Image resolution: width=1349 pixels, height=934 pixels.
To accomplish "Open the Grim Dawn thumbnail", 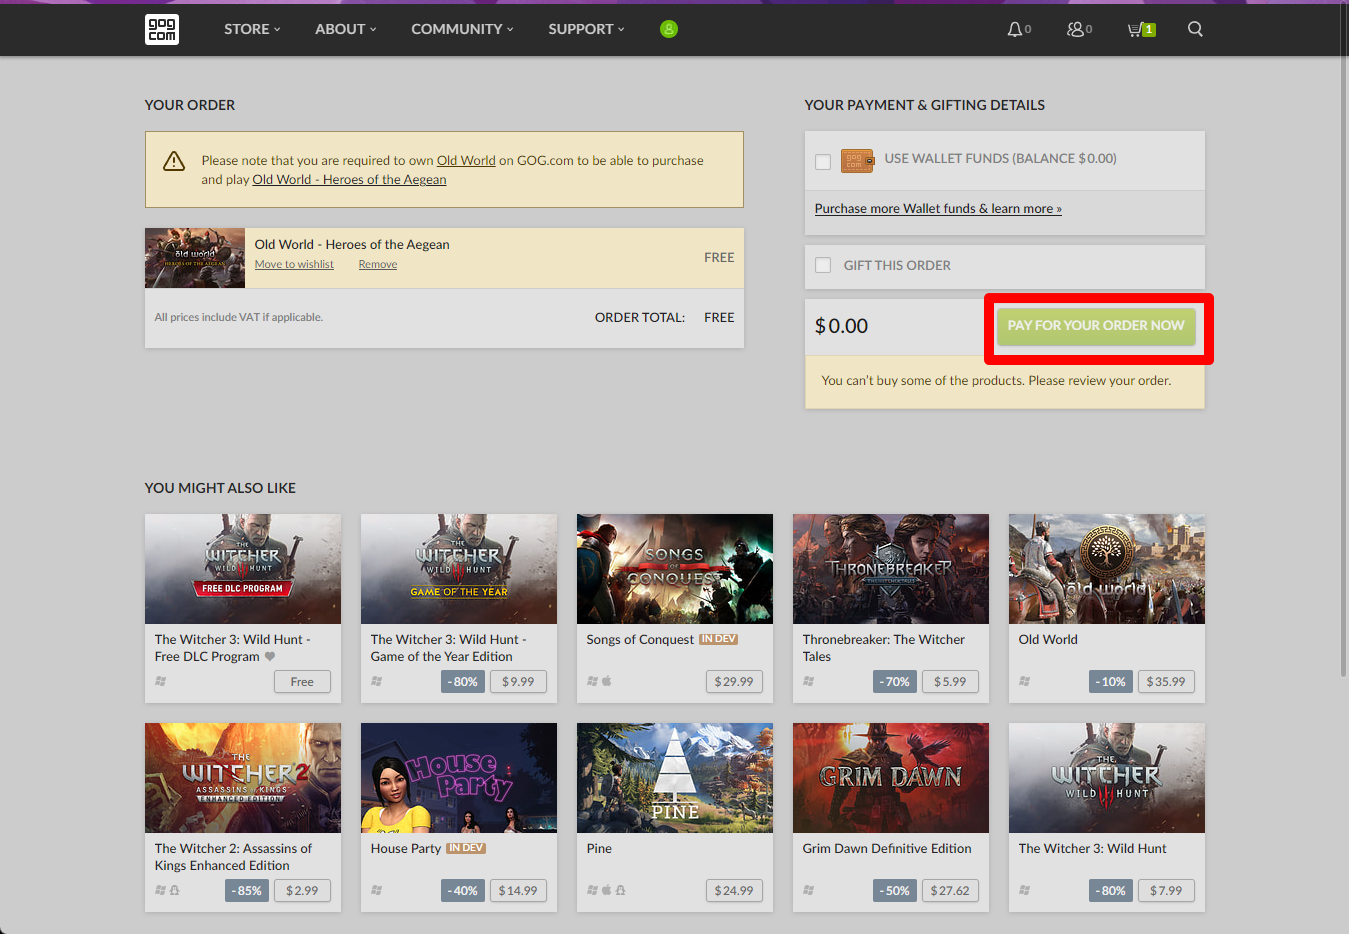I will coord(891,778).
